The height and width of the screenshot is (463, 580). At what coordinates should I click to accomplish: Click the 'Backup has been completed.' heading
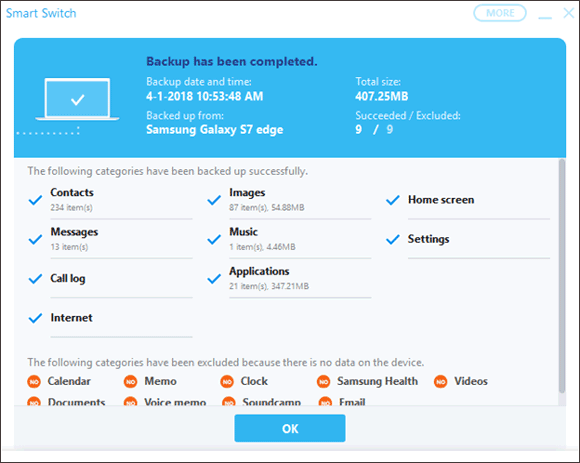click(232, 61)
